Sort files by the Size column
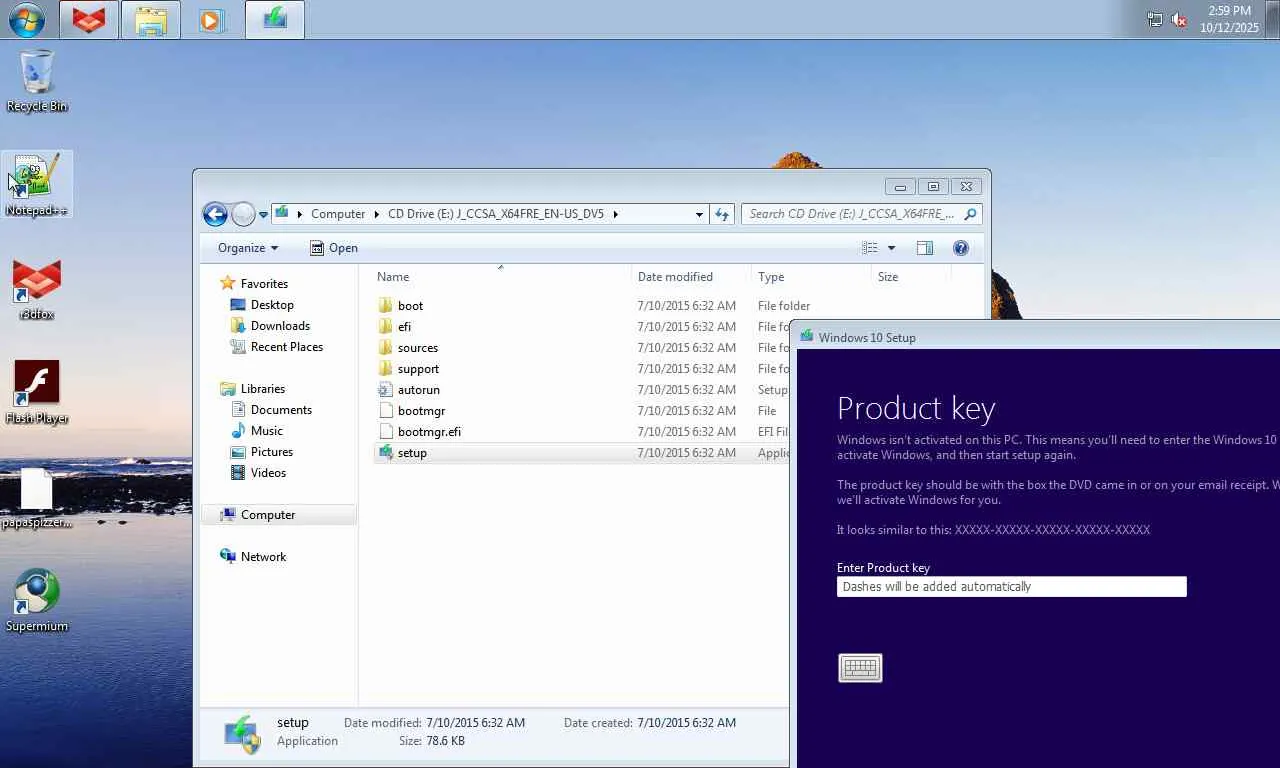This screenshot has height=768, width=1280. click(x=910, y=277)
